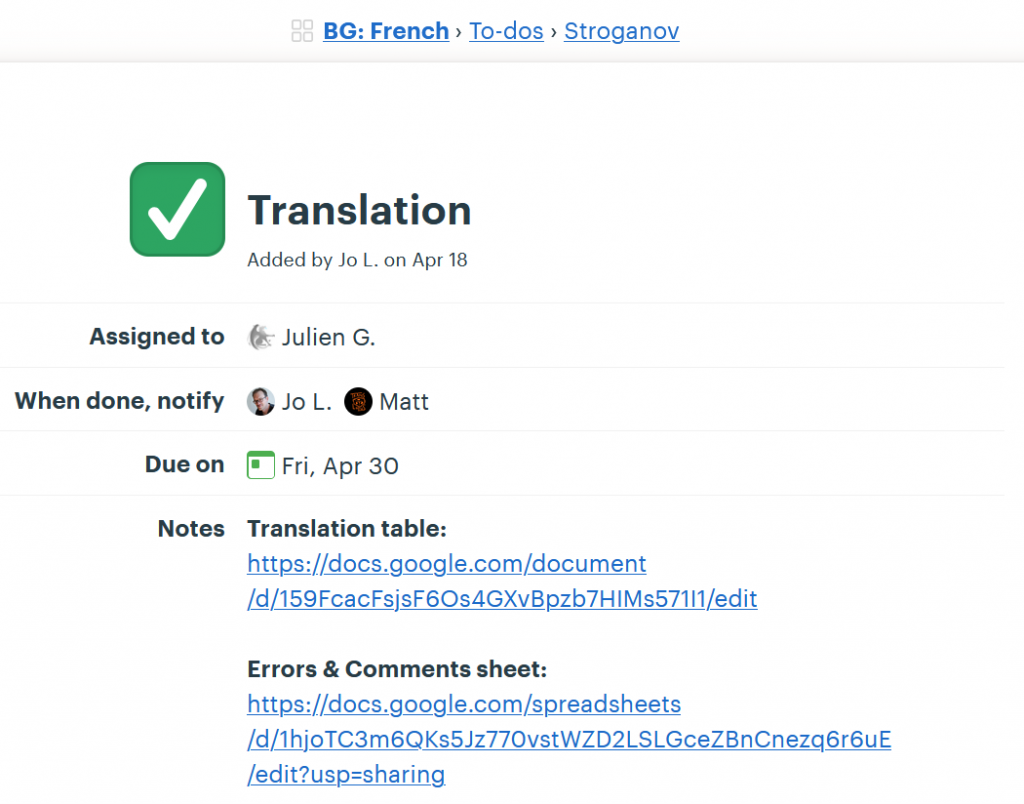Screen dimensions: 1024x804
Task: Go to To-dos breadcrumb
Action: pyautogui.click(x=506, y=31)
